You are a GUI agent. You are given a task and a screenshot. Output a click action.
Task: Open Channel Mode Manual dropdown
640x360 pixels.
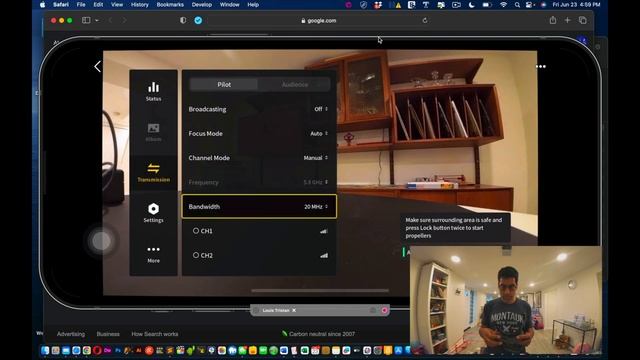tap(316, 158)
